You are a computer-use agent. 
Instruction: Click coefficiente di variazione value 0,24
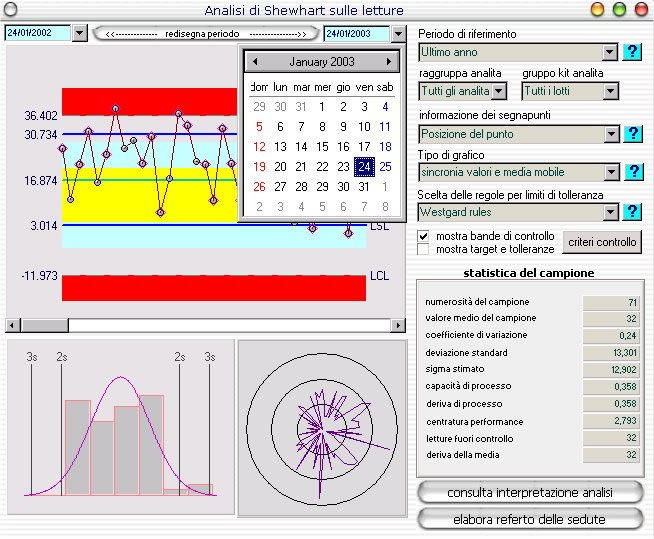coord(611,335)
